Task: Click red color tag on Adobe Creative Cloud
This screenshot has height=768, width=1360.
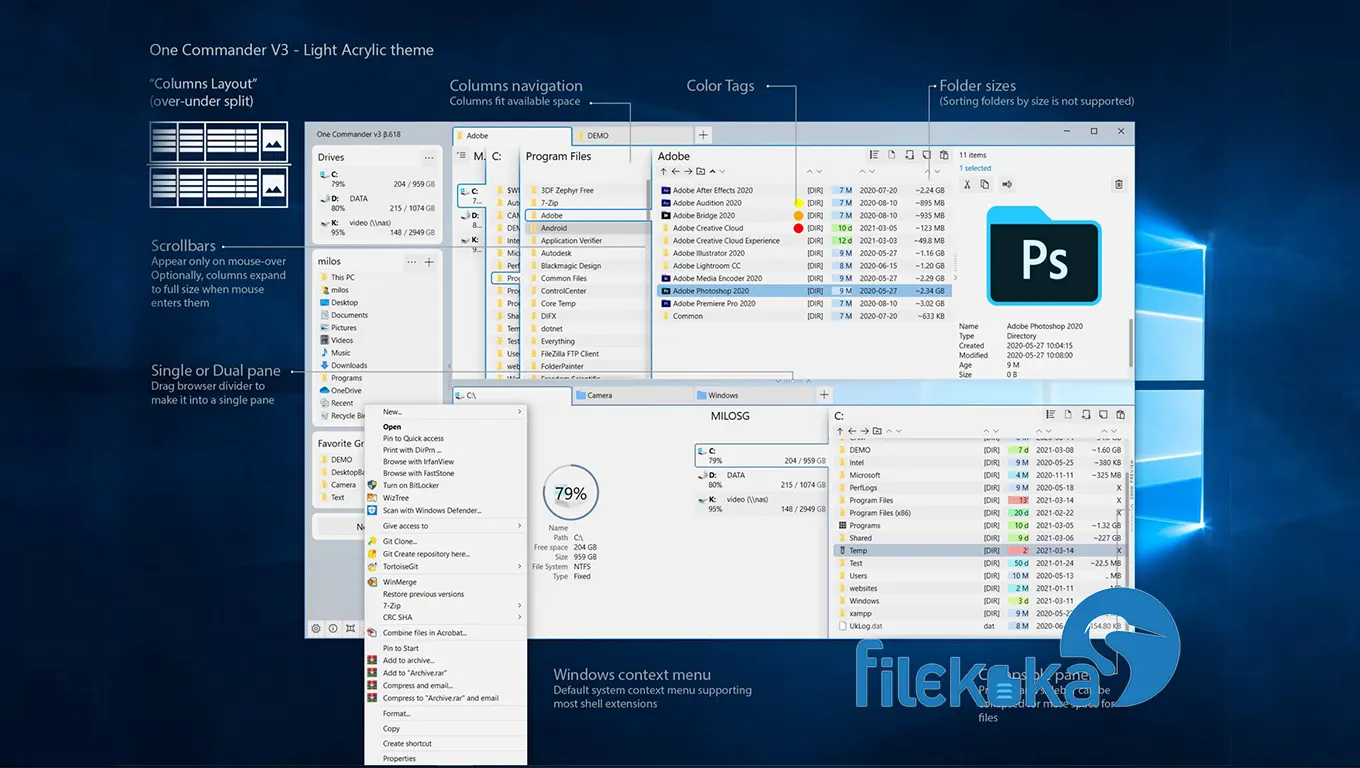Action: coord(798,228)
